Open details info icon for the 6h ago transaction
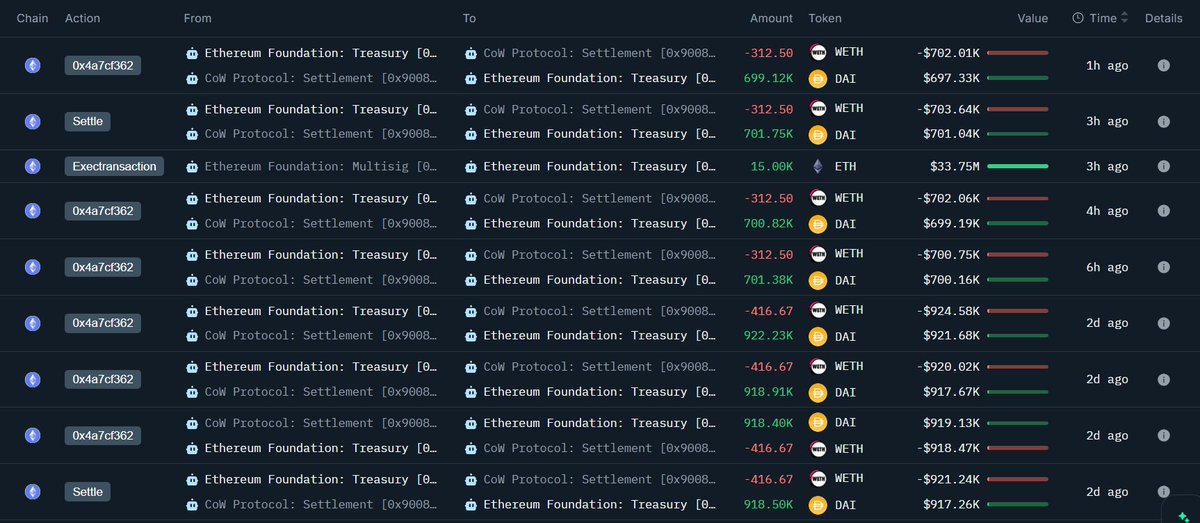 click(x=1163, y=267)
